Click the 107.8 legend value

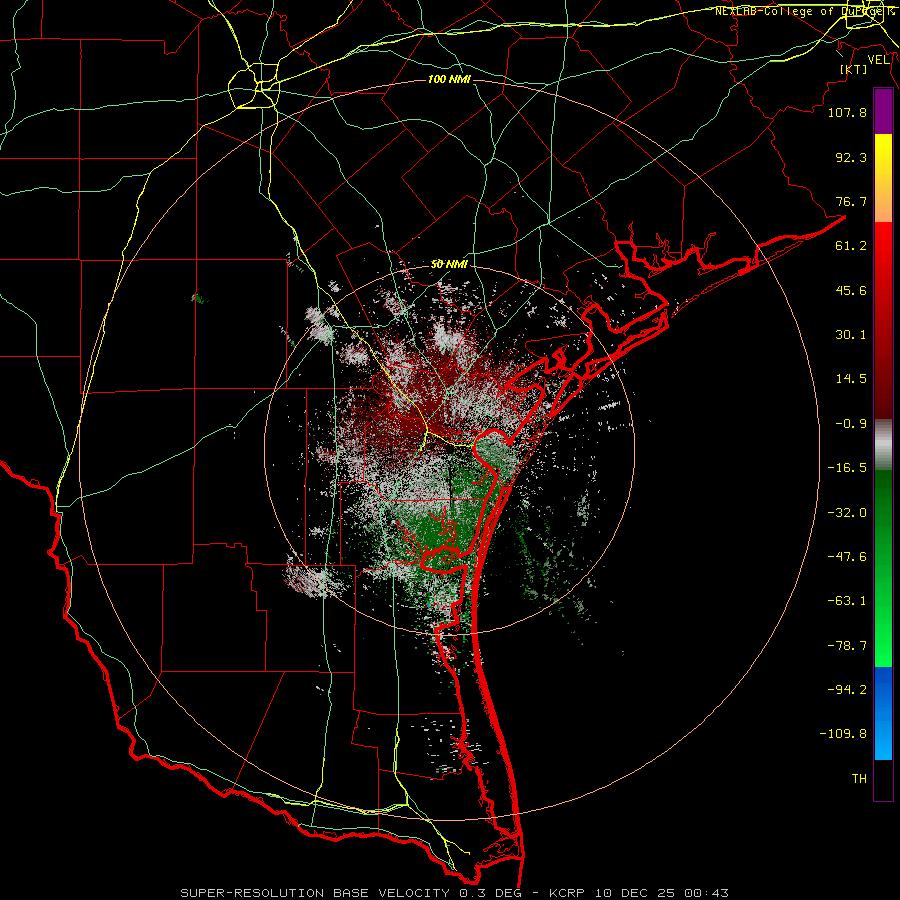tap(847, 112)
